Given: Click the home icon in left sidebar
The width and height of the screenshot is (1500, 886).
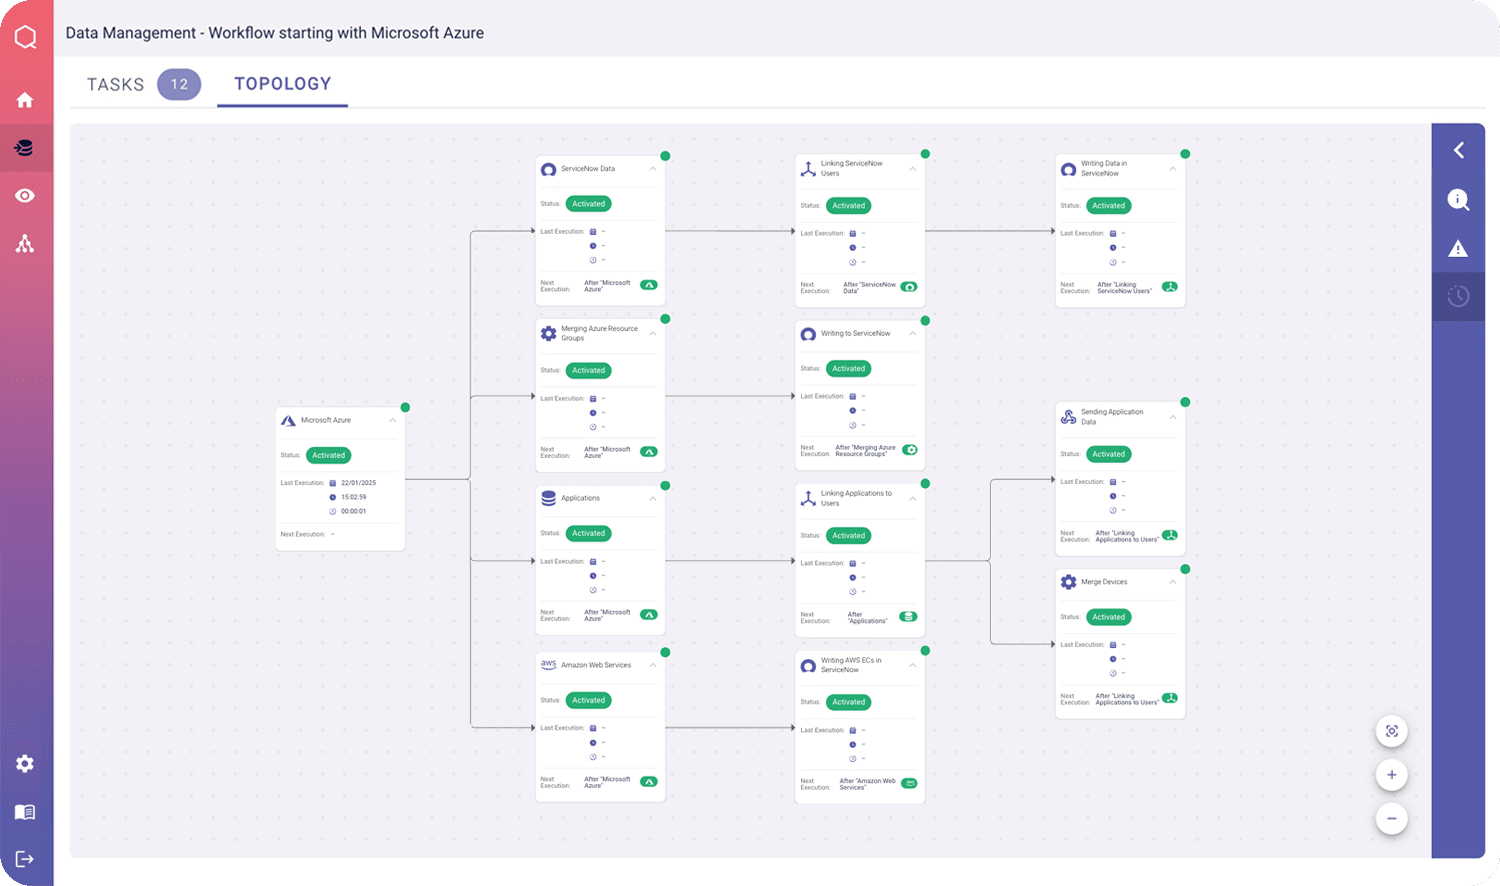Looking at the screenshot, I should (x=25, y=100).
